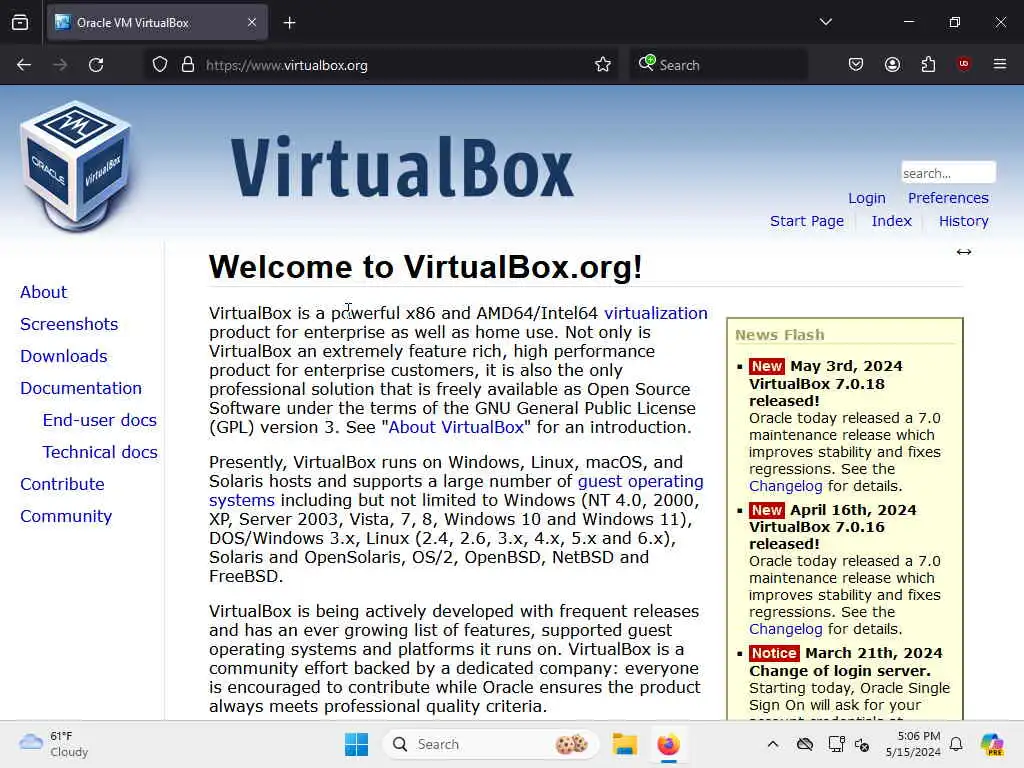Open Changelog link for 7.0.18 release
The height and width of the screenshot is (768, 1024).
click(x=786, y=487)
